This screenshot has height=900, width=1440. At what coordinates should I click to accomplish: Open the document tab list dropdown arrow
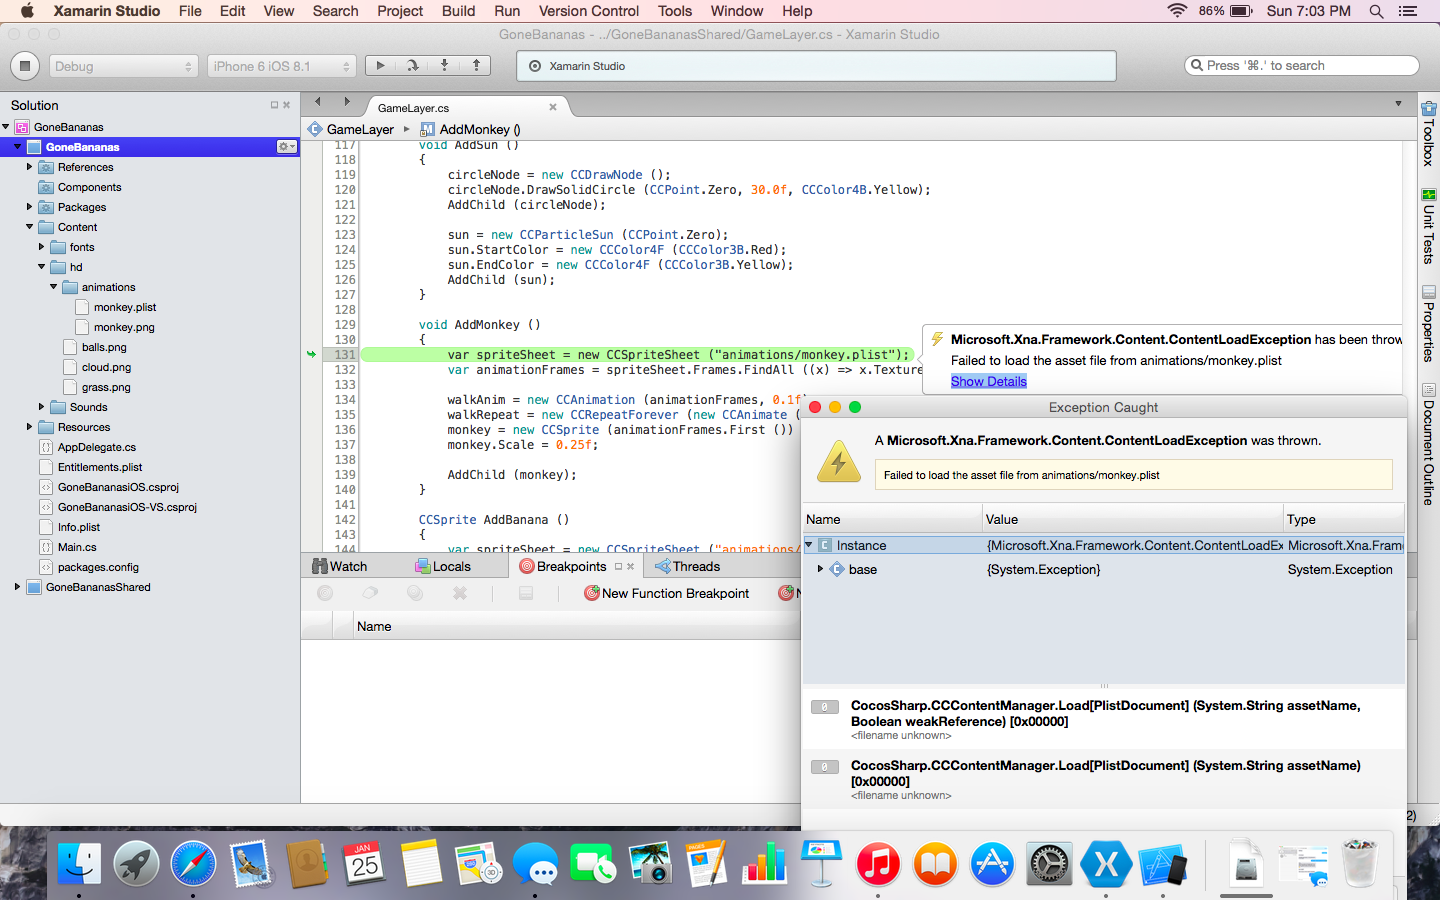(1398, 103)
